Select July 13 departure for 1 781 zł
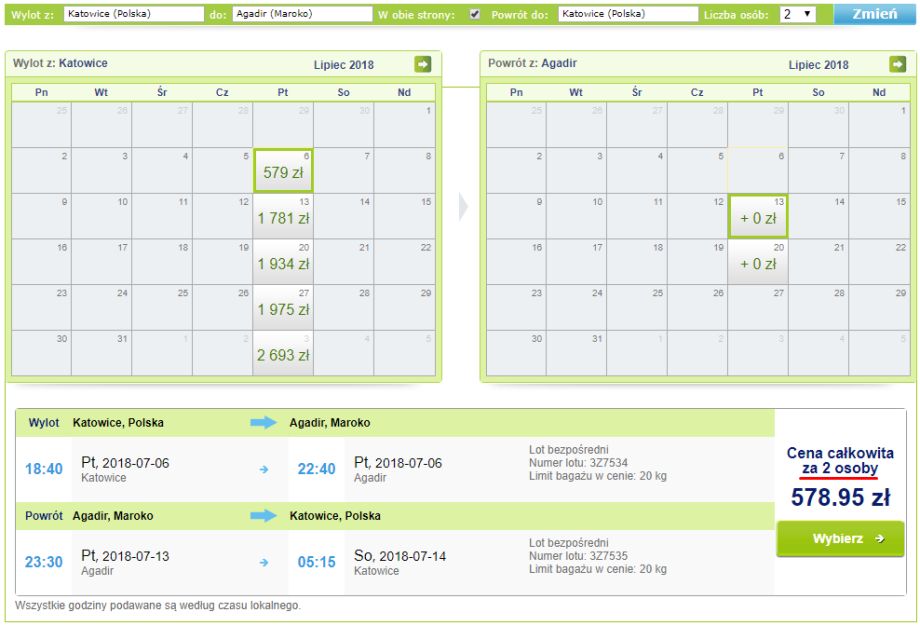This screenshot has height=626, width=920. point(283,216)
